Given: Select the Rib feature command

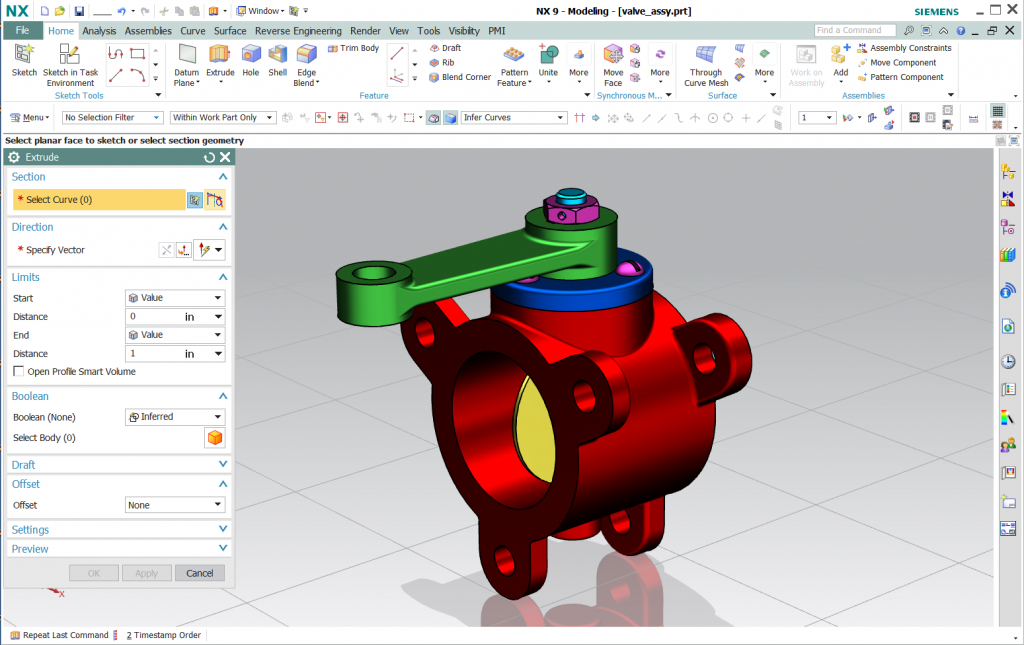Looking at the screenshot, I should pos(441,63).
